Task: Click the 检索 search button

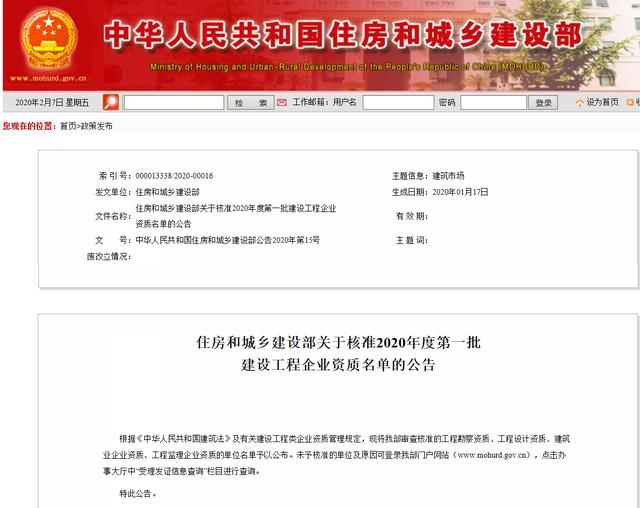Action: 251,102
